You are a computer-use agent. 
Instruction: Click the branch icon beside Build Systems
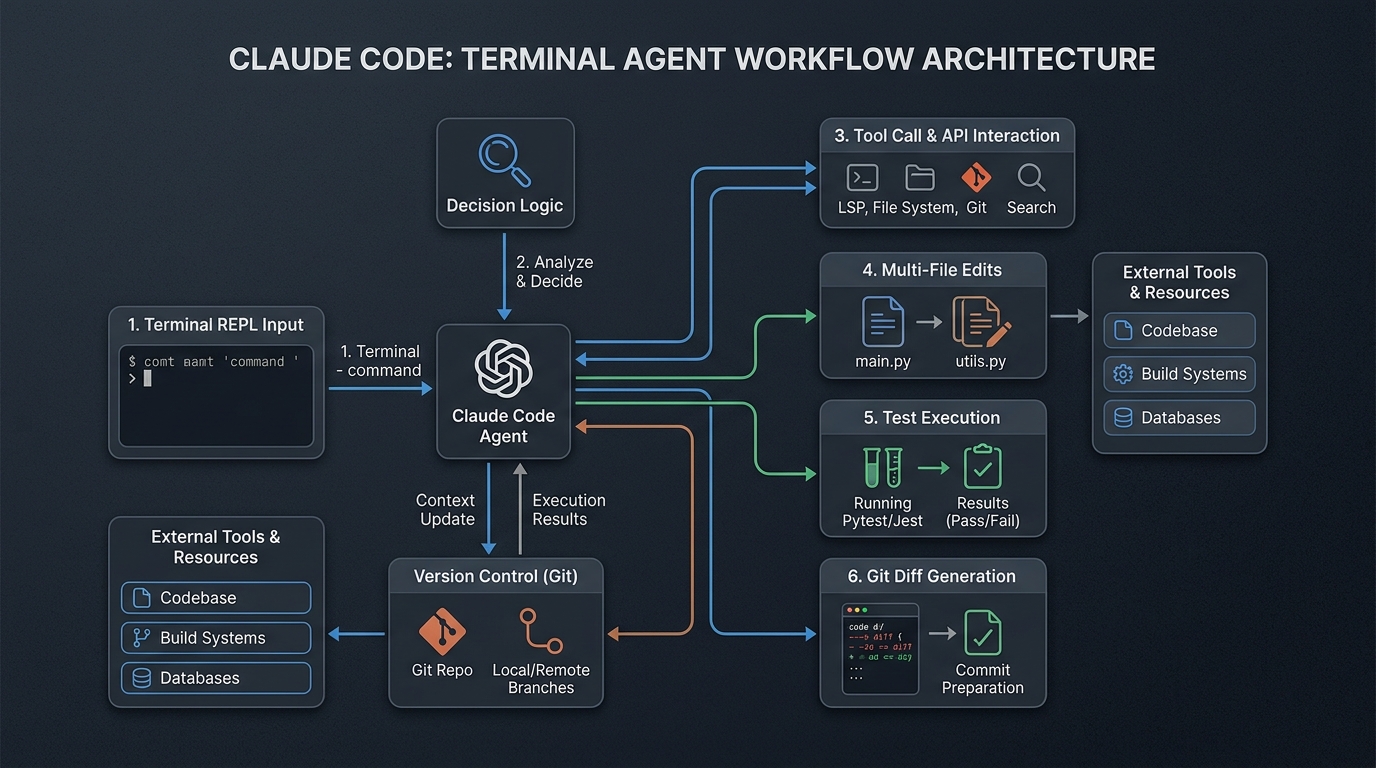pyautogui.click(x=141, y=638)
